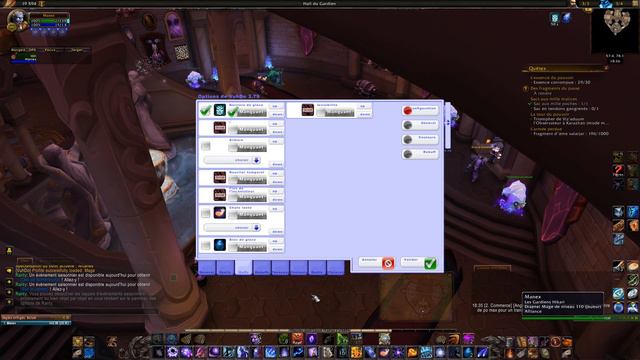Click the Barrière de glace spell icon
This screenshot has height=360, width=640.
click(x=220, y=110)
